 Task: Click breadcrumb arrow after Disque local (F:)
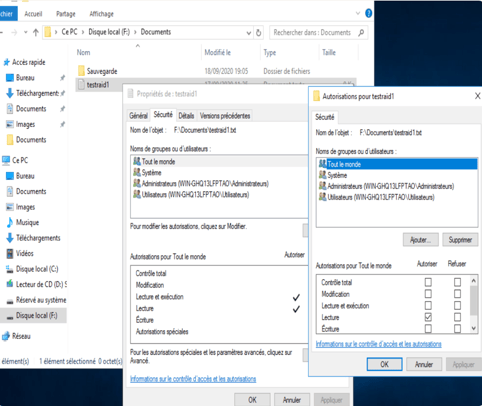(135, 32)
